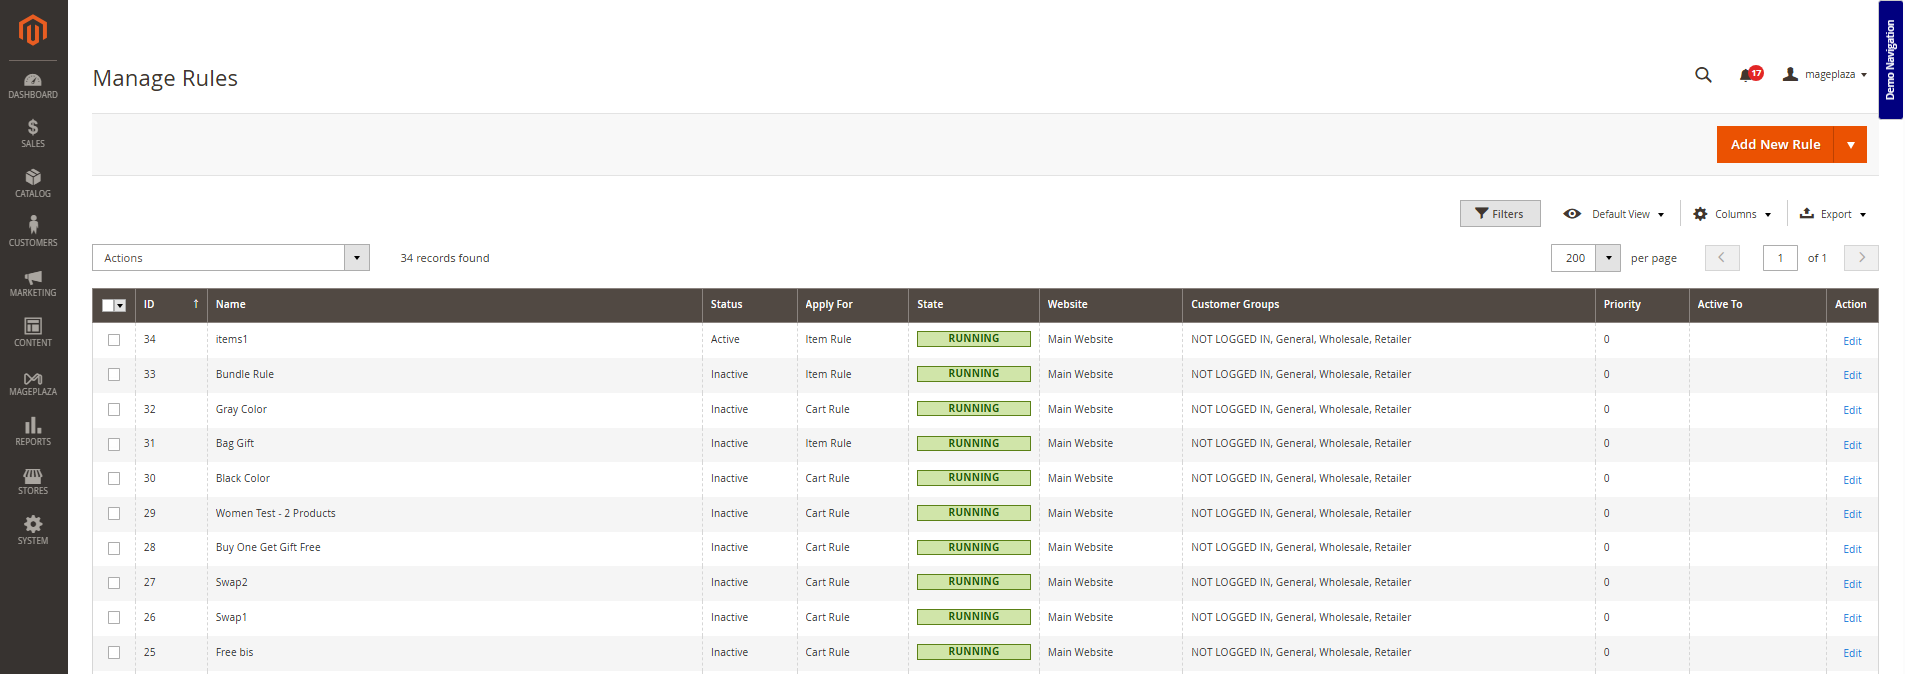Go to previous page arrow

(1722, 258)
